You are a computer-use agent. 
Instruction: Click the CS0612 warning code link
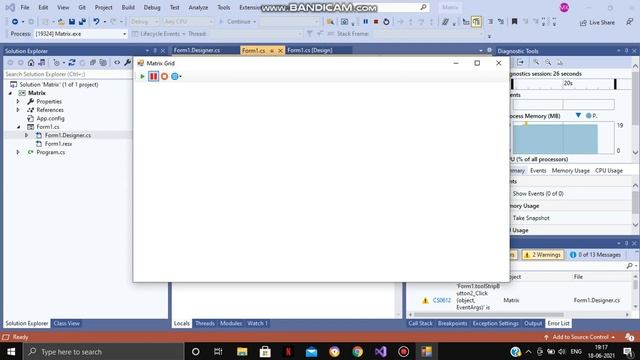click(x=442, y=300)
